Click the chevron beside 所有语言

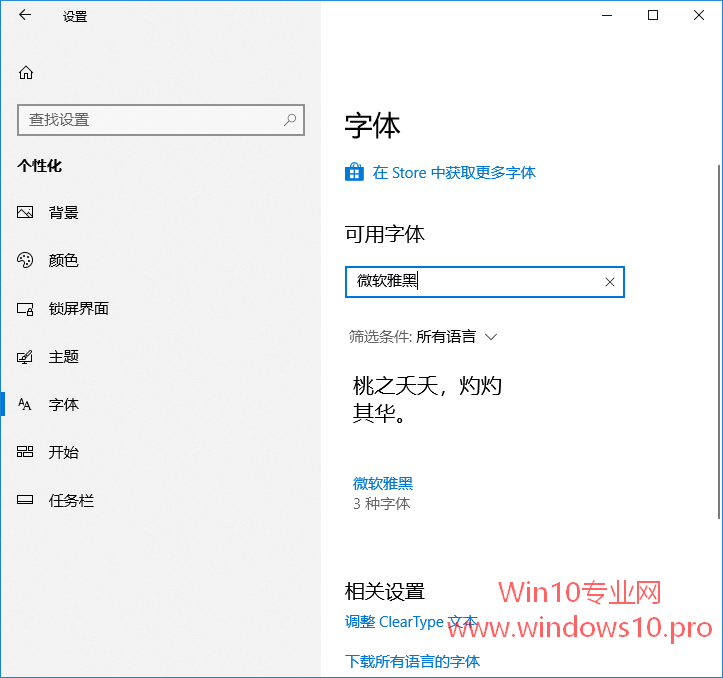pos(491,337)
